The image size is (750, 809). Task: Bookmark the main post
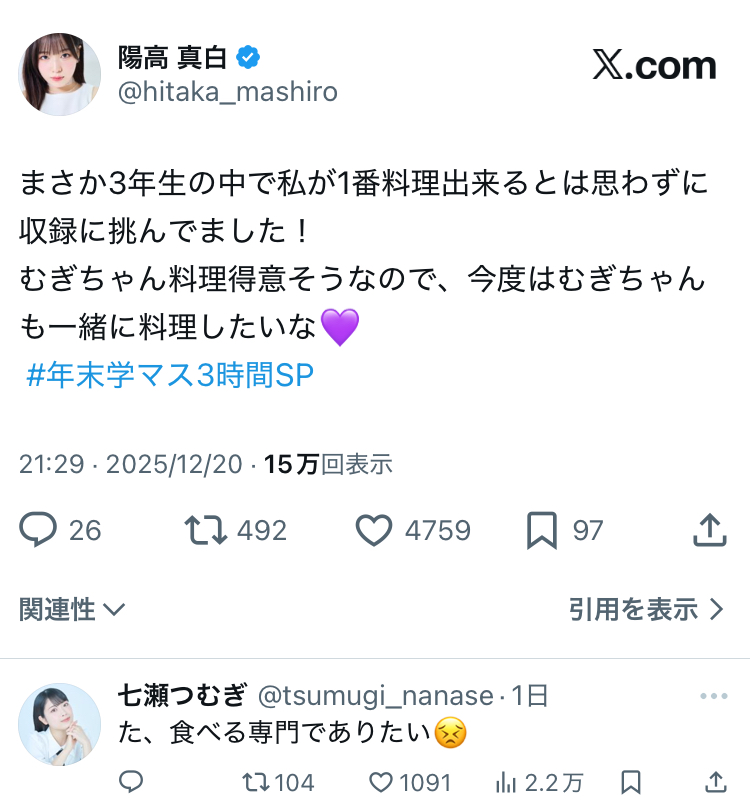click(541, 529)
